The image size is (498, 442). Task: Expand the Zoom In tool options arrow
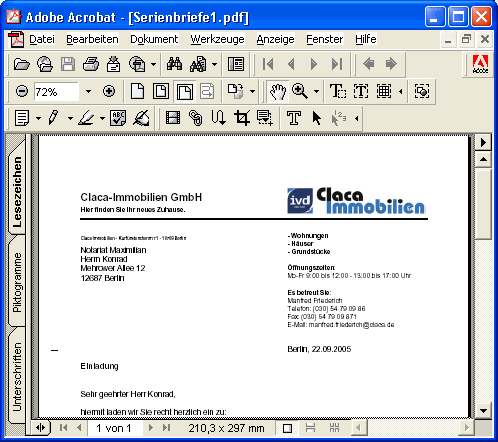point(316,91)
